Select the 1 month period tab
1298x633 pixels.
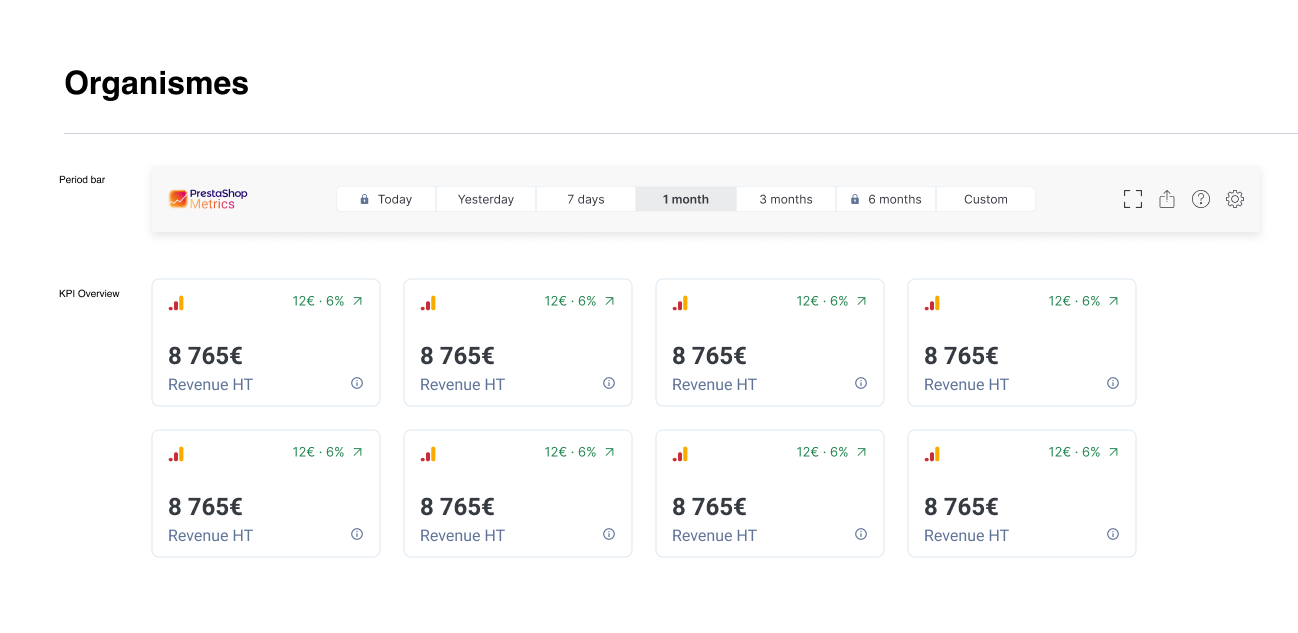click(686, 199)
